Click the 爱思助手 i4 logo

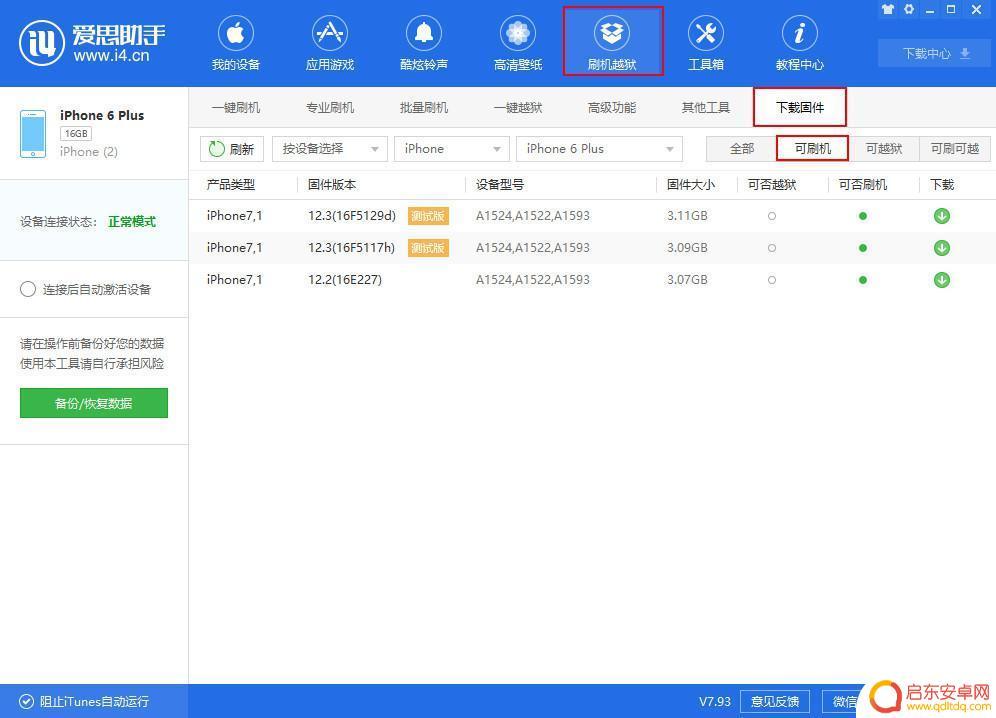tap(92, 43)
